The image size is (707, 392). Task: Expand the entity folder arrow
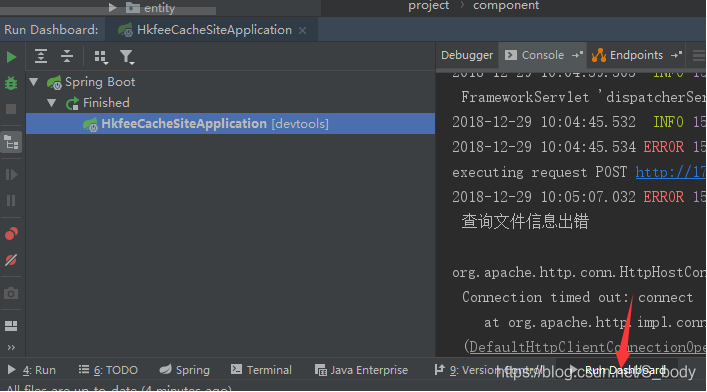(x=113, y=7)
